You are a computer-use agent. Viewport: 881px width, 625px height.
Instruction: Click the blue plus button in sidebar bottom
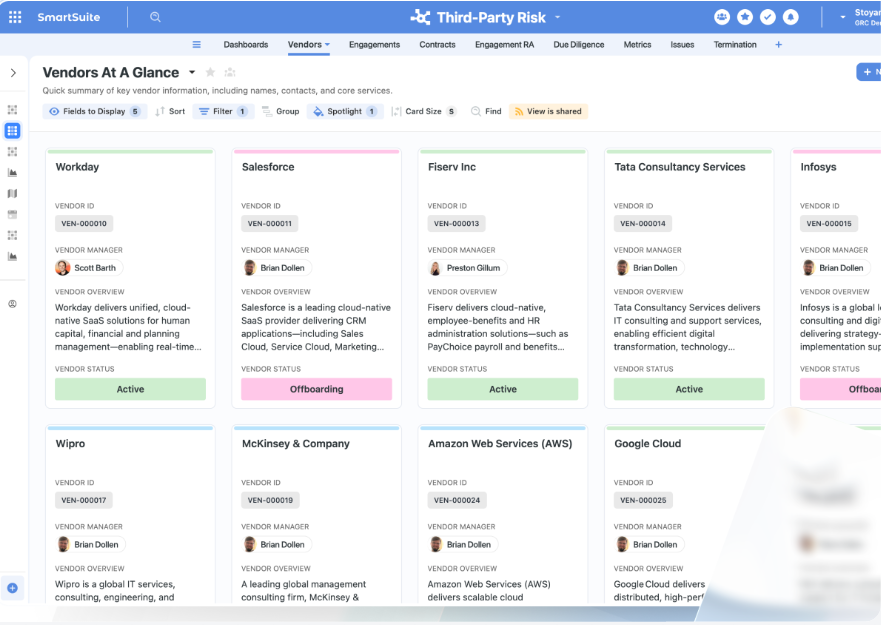tap(12, 588)
